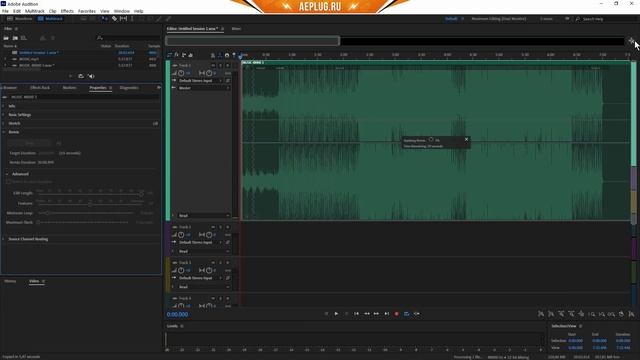The width and height of the screenshot is (640, 360).
Task: Solo Track 1 with the S button
Action: pyautogui.click(x=220, y=65)
